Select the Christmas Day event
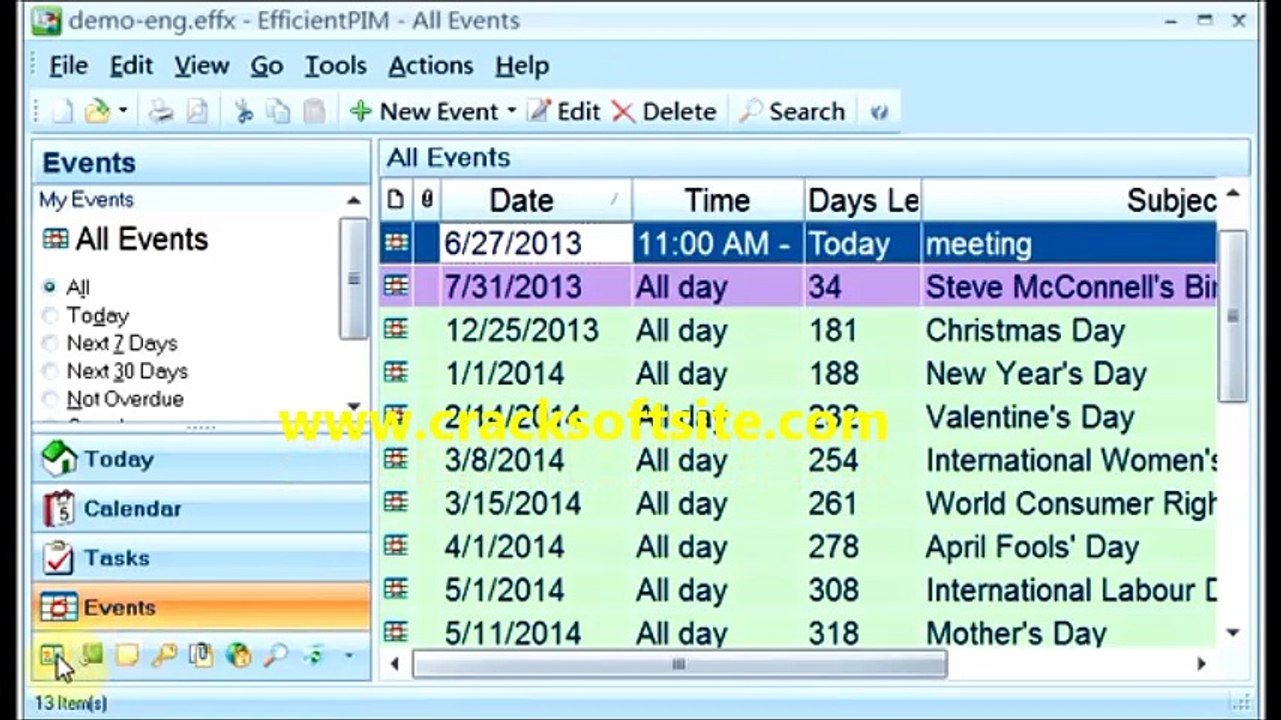This screenshot has width=1281, height=720. coord(798,330)
